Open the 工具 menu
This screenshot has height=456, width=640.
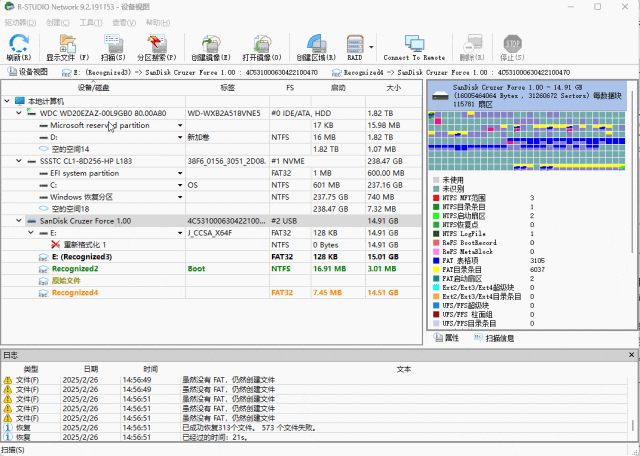click(91, 22)
